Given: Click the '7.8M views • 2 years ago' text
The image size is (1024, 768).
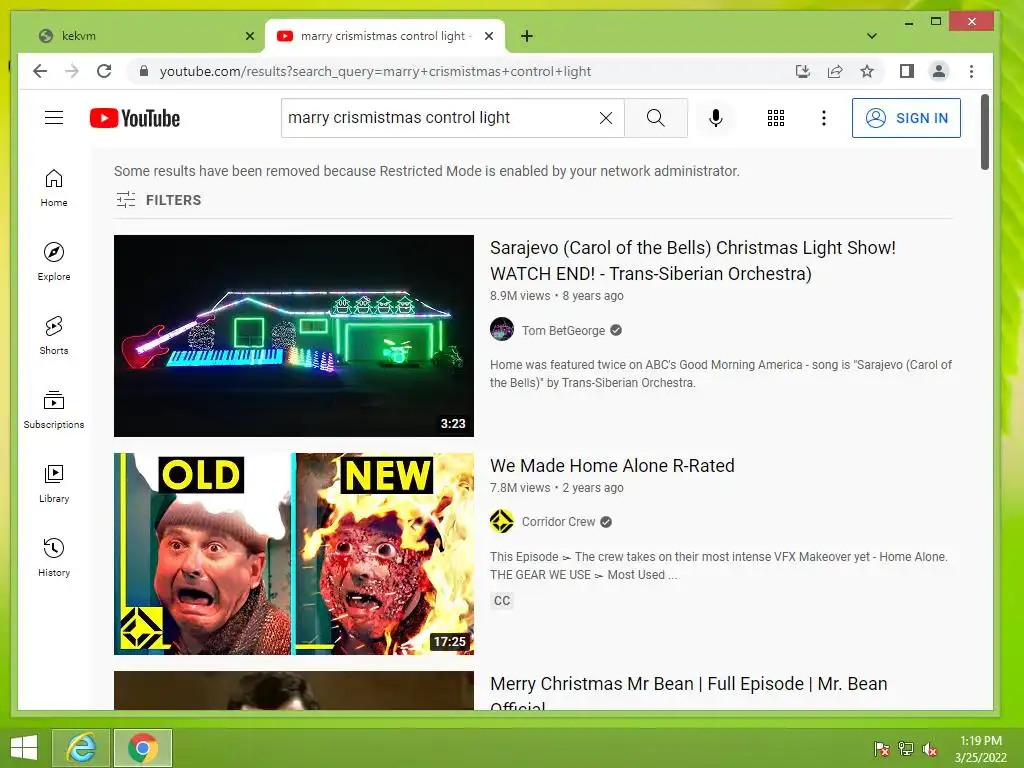Looking at the screenshot, I should pyautogui.click(x=556, y=488).
